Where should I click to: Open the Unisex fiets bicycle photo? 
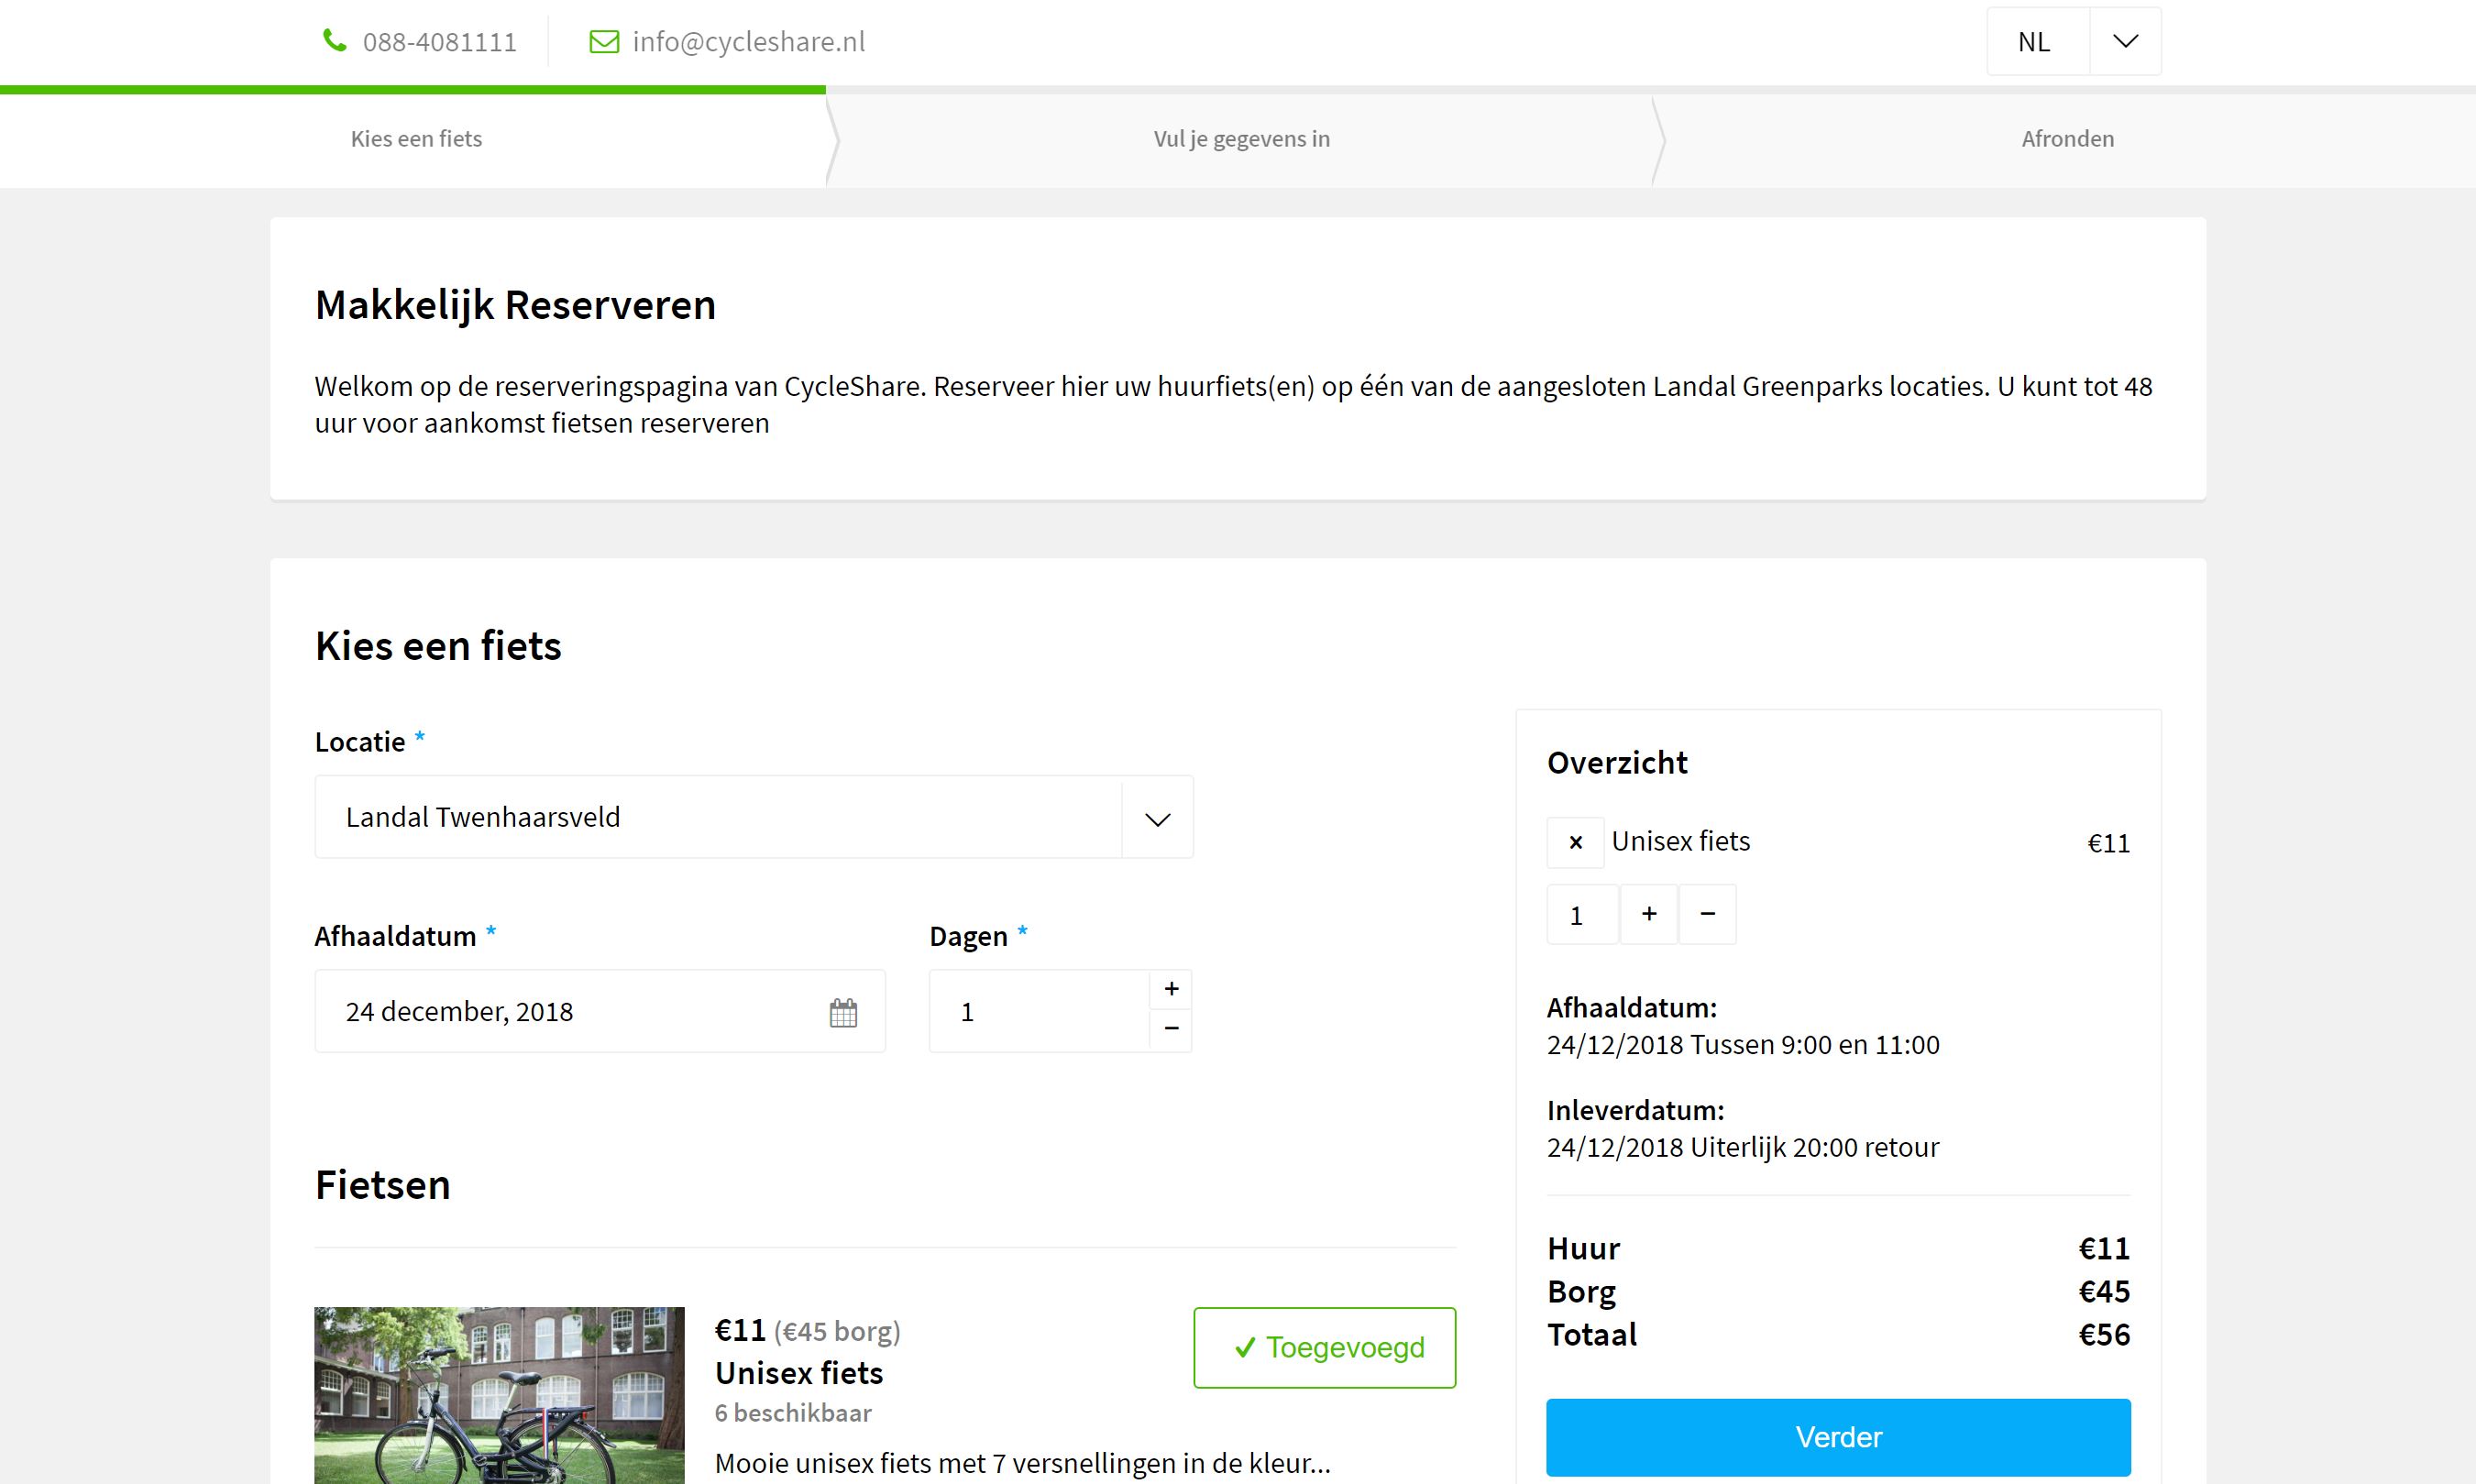point(499,1395)
